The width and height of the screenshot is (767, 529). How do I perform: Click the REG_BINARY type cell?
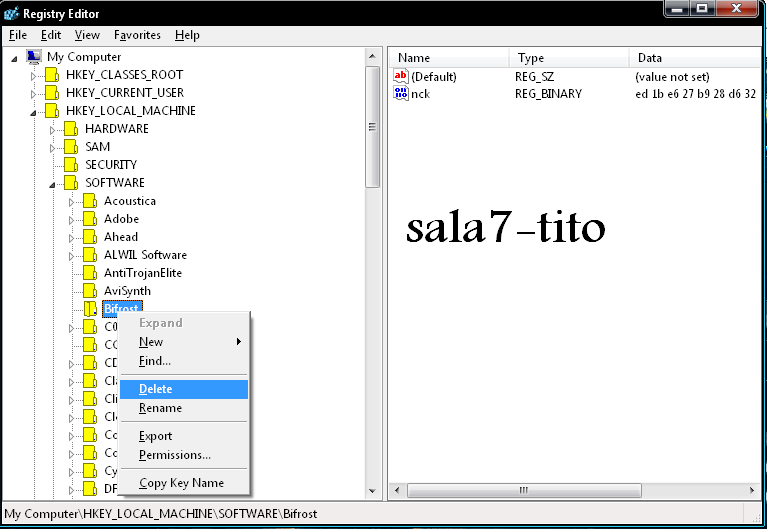click(548, 93)
